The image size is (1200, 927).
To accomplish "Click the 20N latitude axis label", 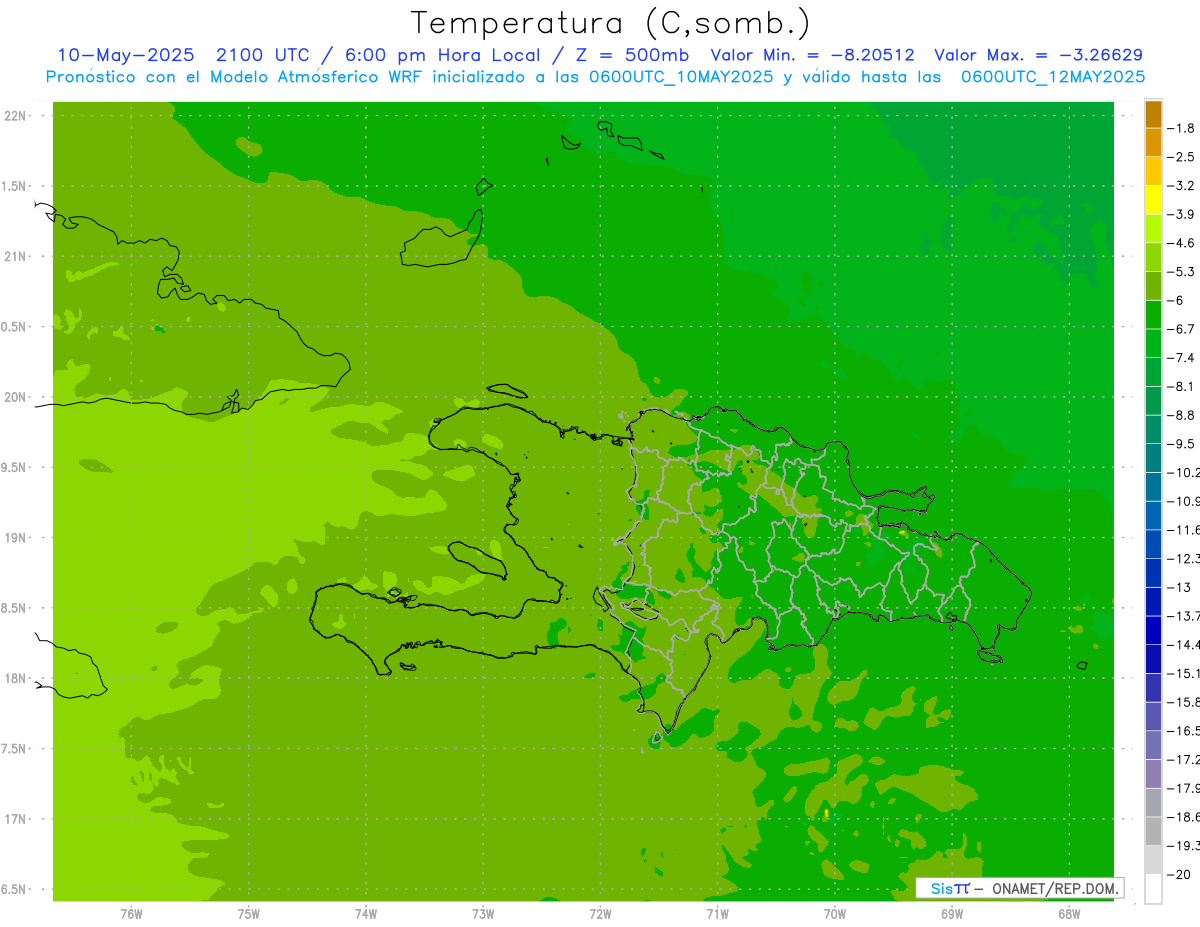I will (17, 397).
